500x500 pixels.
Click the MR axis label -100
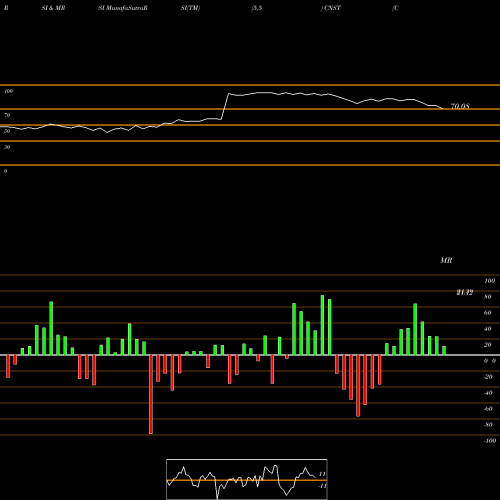[x=490, y=441]
